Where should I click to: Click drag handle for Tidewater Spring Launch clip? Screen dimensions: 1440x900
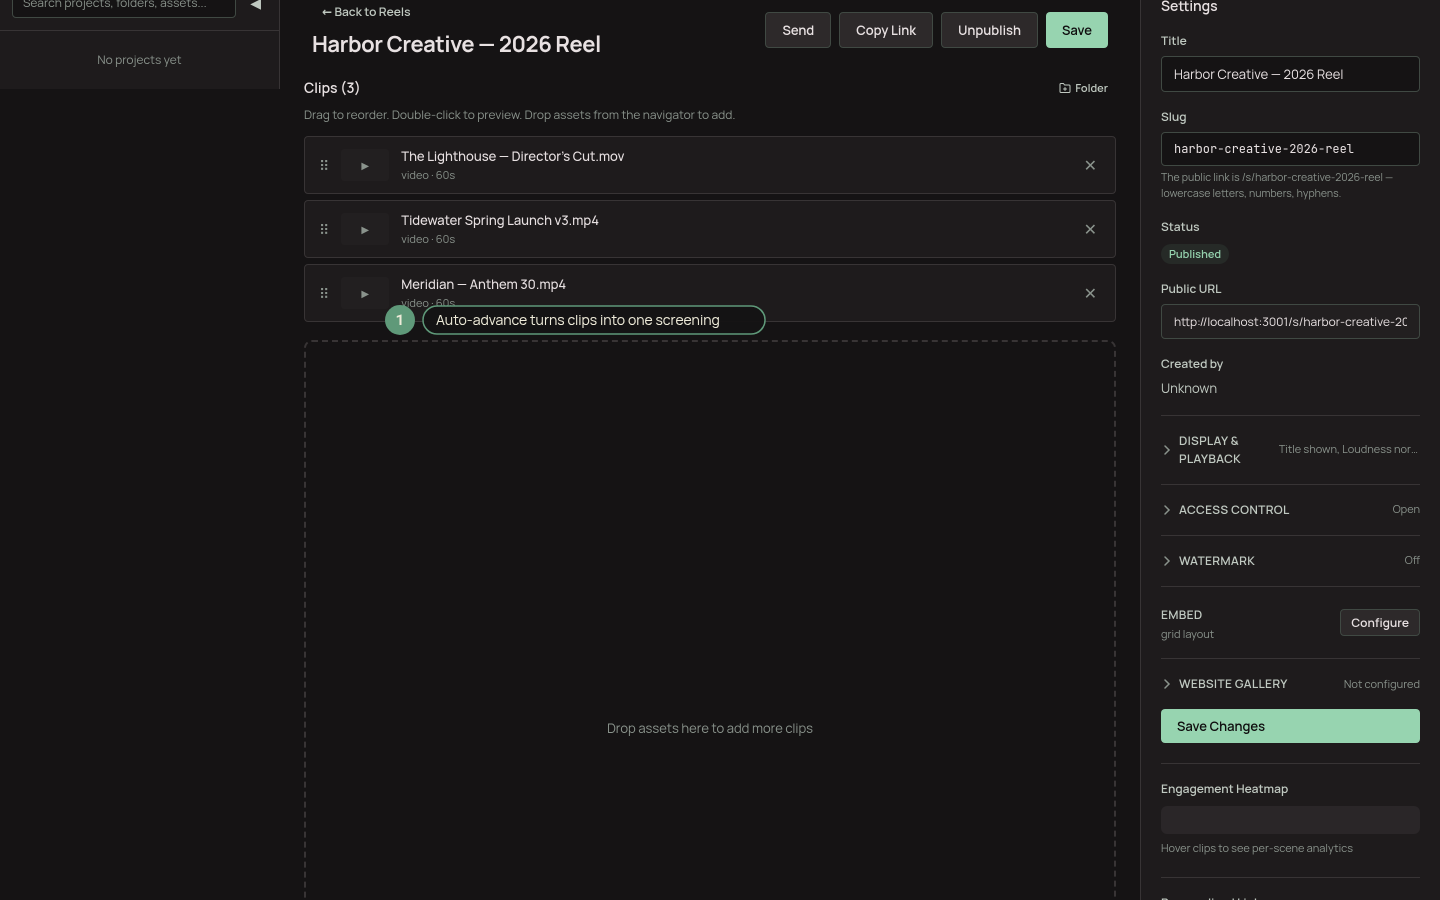pos(324,229)
